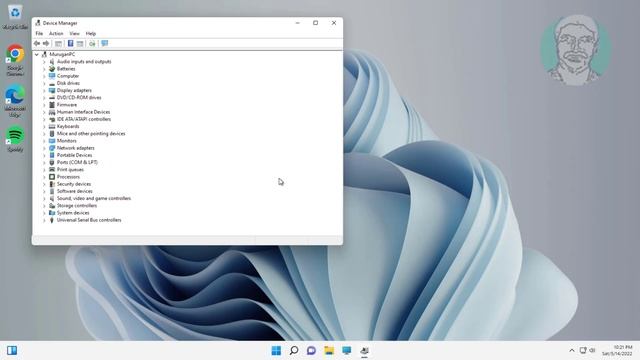Click the Forward arrow toolbar icon
The width and height of the screenshot is (640, 360).
coord(46,43)
